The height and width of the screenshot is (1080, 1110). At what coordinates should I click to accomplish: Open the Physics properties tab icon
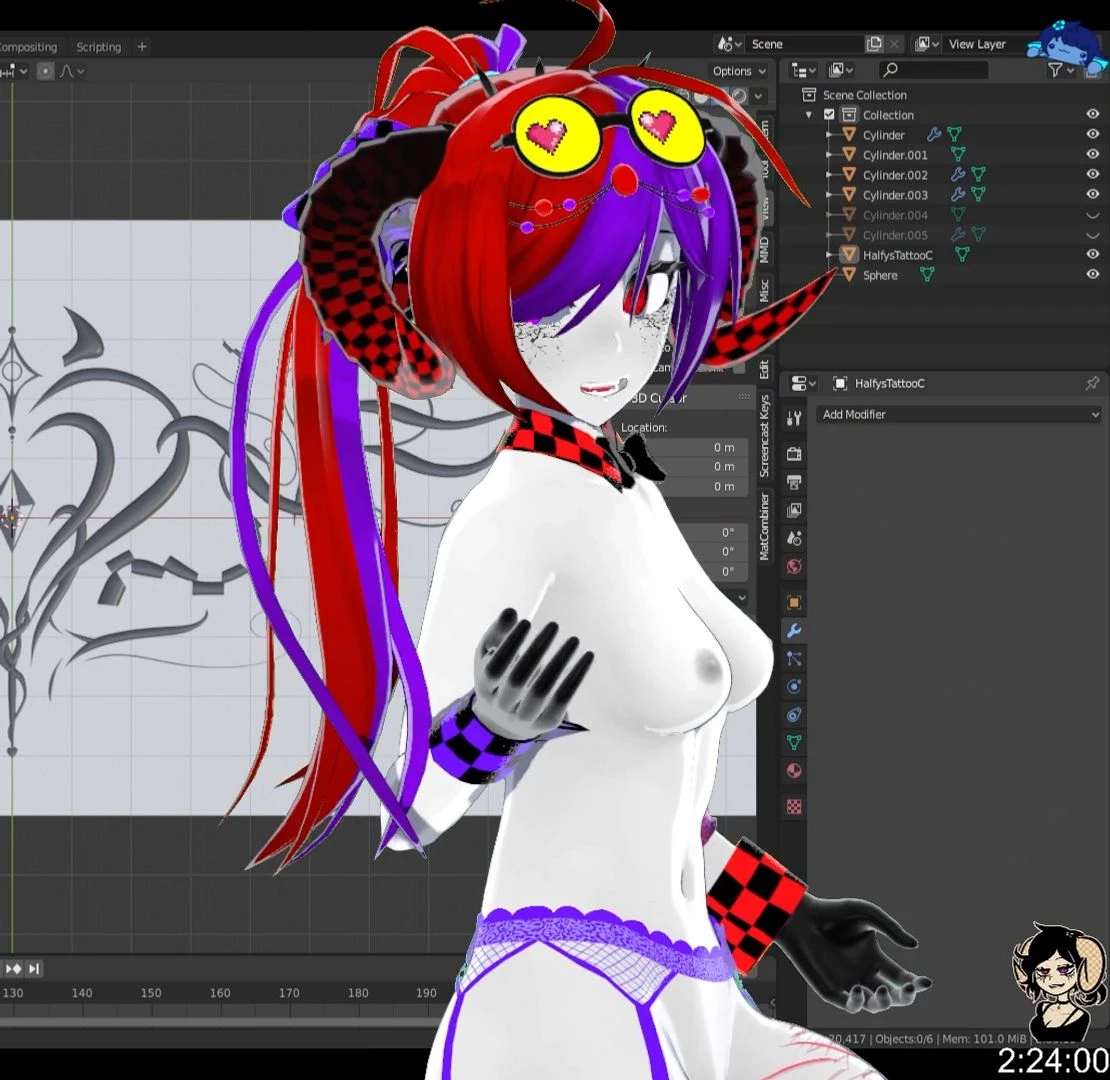pyautogui.click(x=794, y=687)
